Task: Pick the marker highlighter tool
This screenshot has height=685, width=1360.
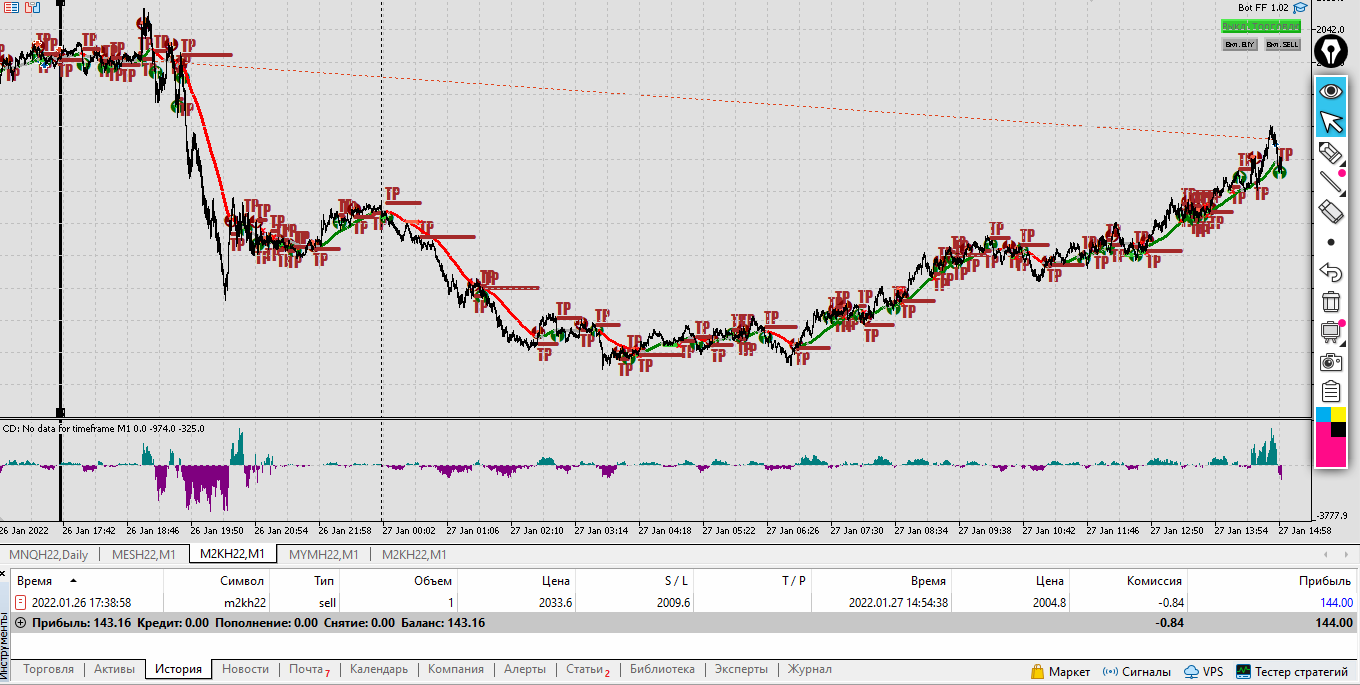Action: (1330, 153)
